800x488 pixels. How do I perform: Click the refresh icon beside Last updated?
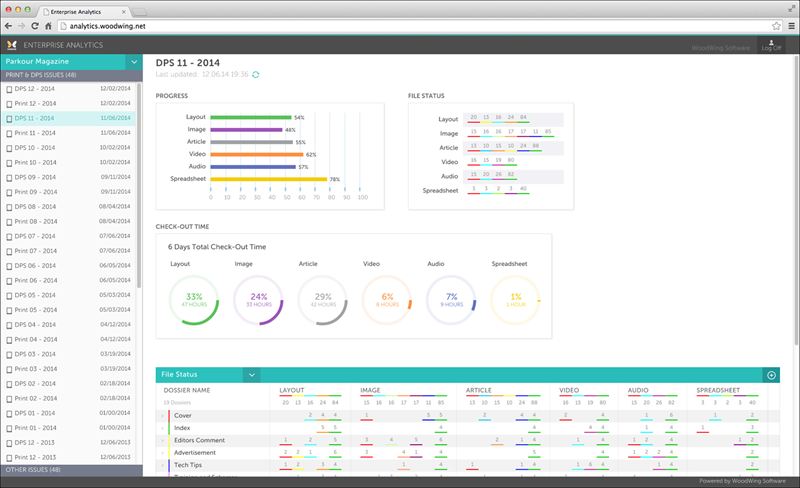point(256,74)
